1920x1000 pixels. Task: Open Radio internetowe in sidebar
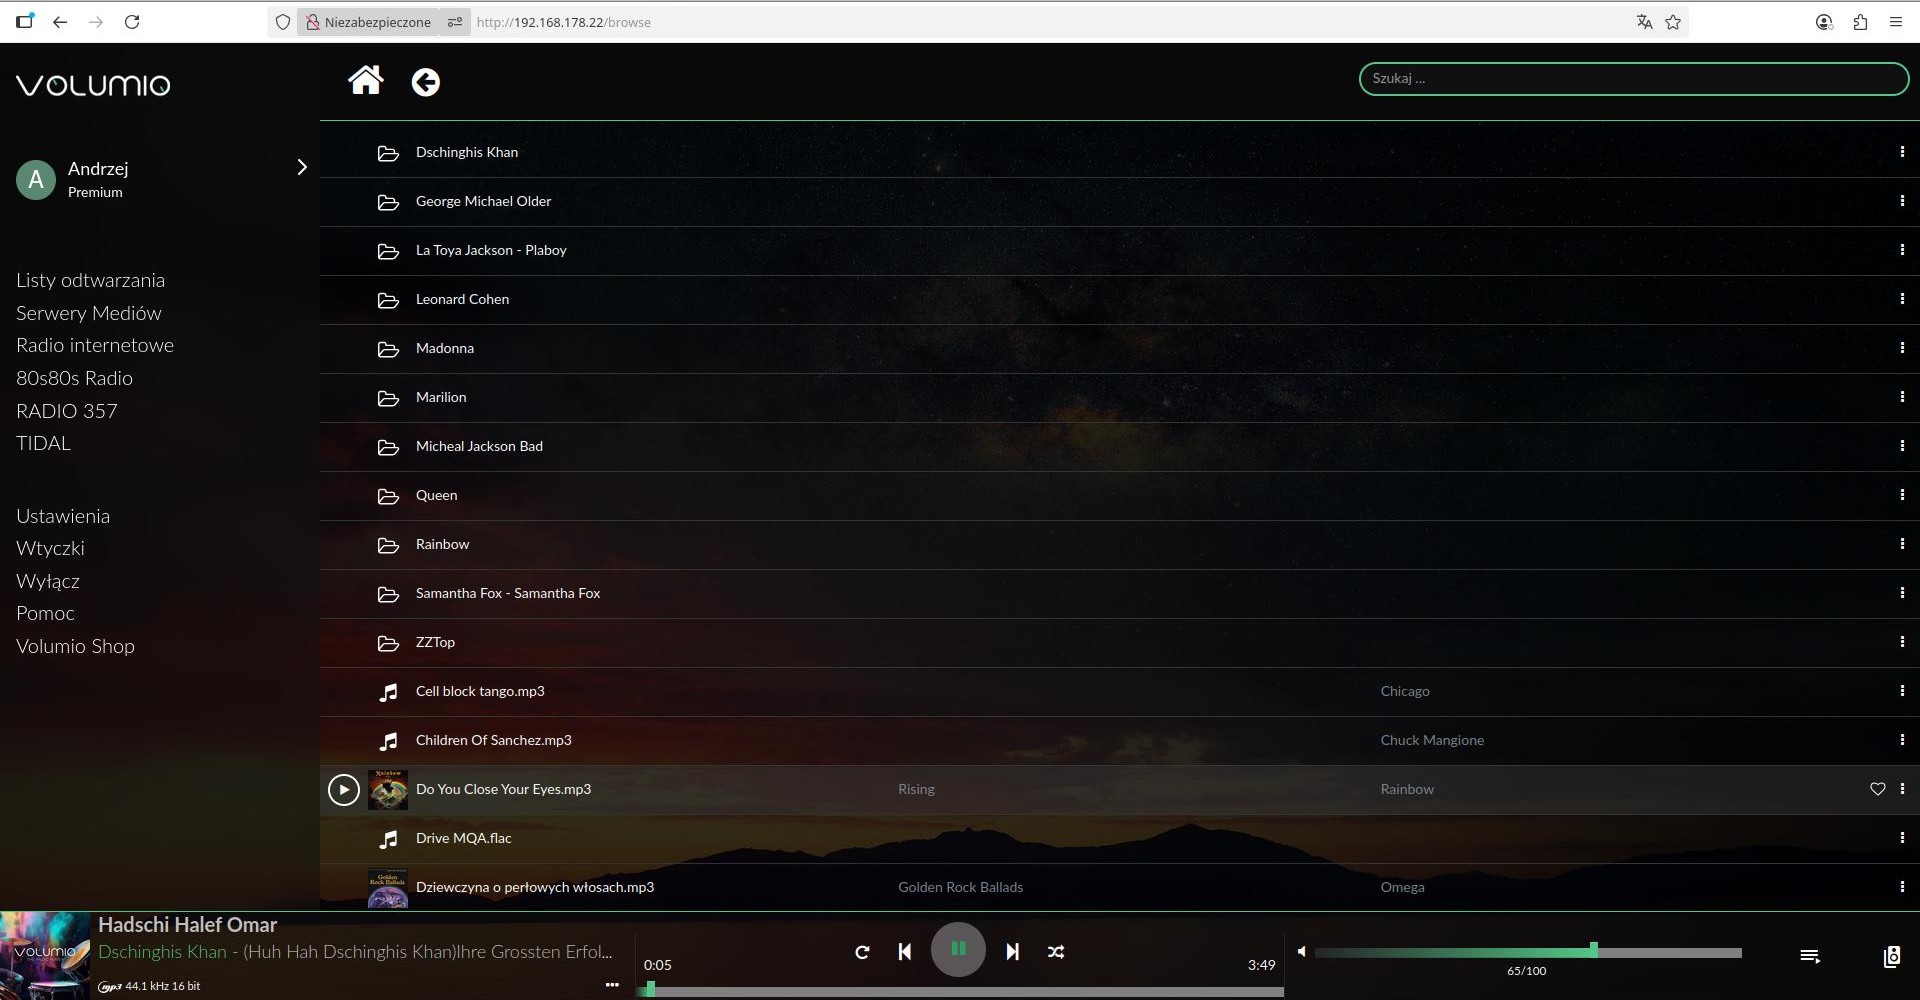(95, 345)
